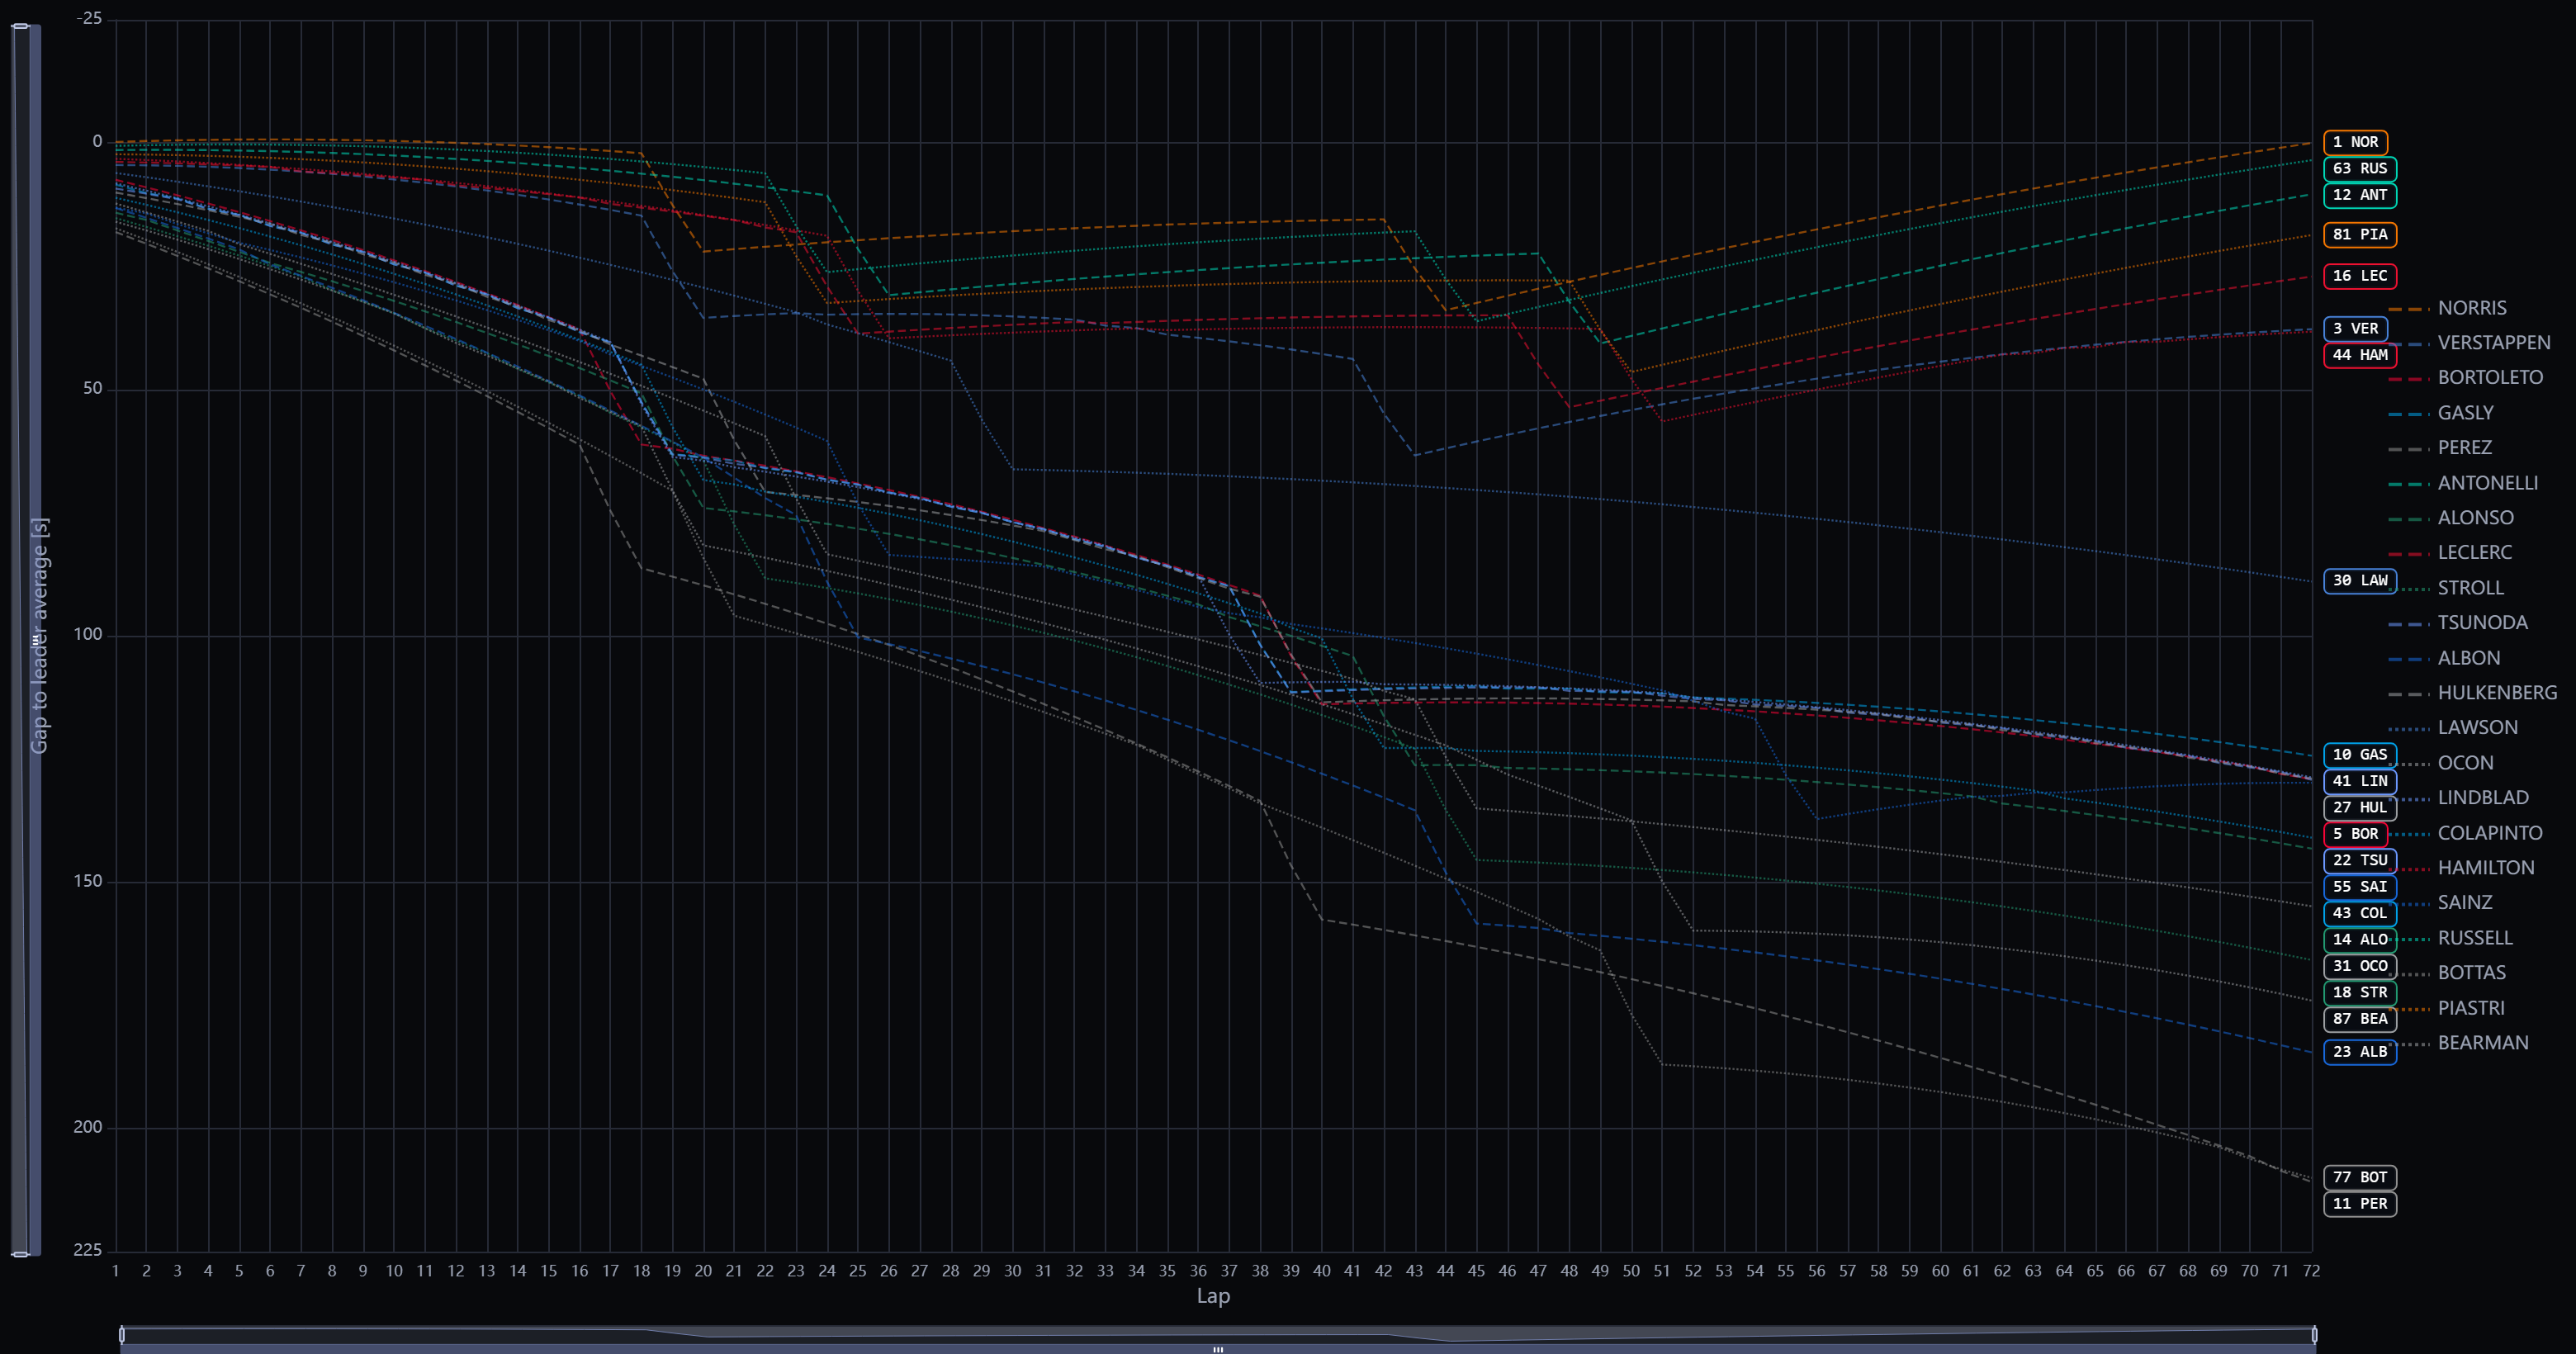Toggle PEREZ legend item
The width and height of the screenshot is (2576, 1354).
[2440, 448]
